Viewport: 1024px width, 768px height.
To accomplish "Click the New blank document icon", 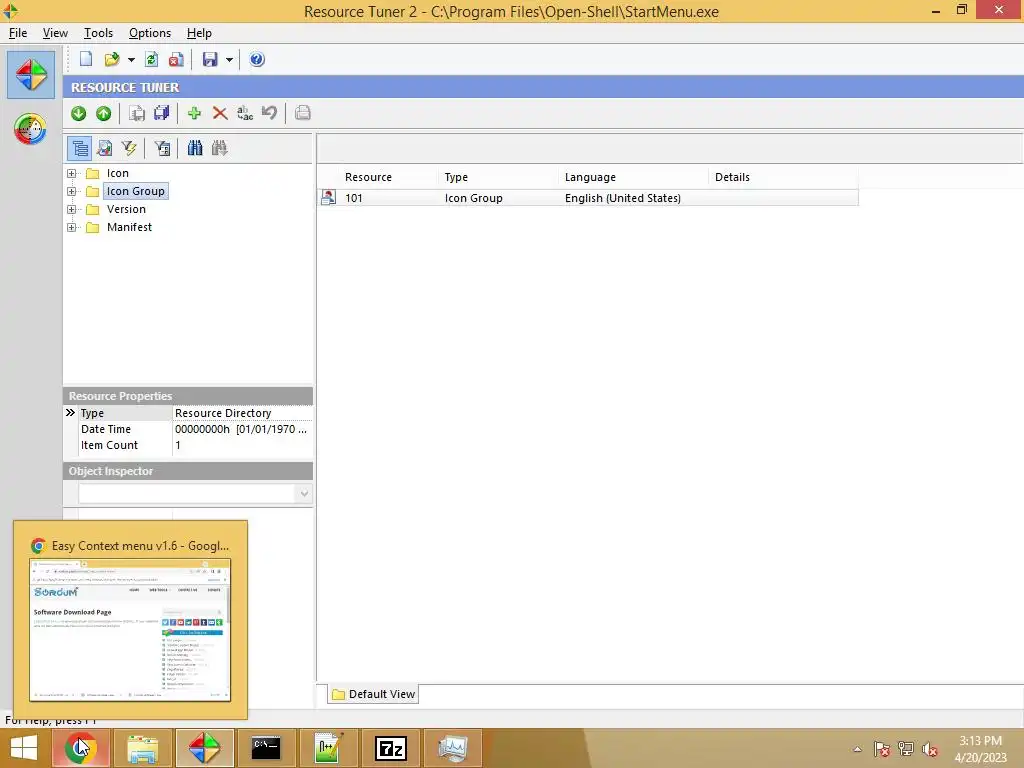I will [x=86, y=59].
